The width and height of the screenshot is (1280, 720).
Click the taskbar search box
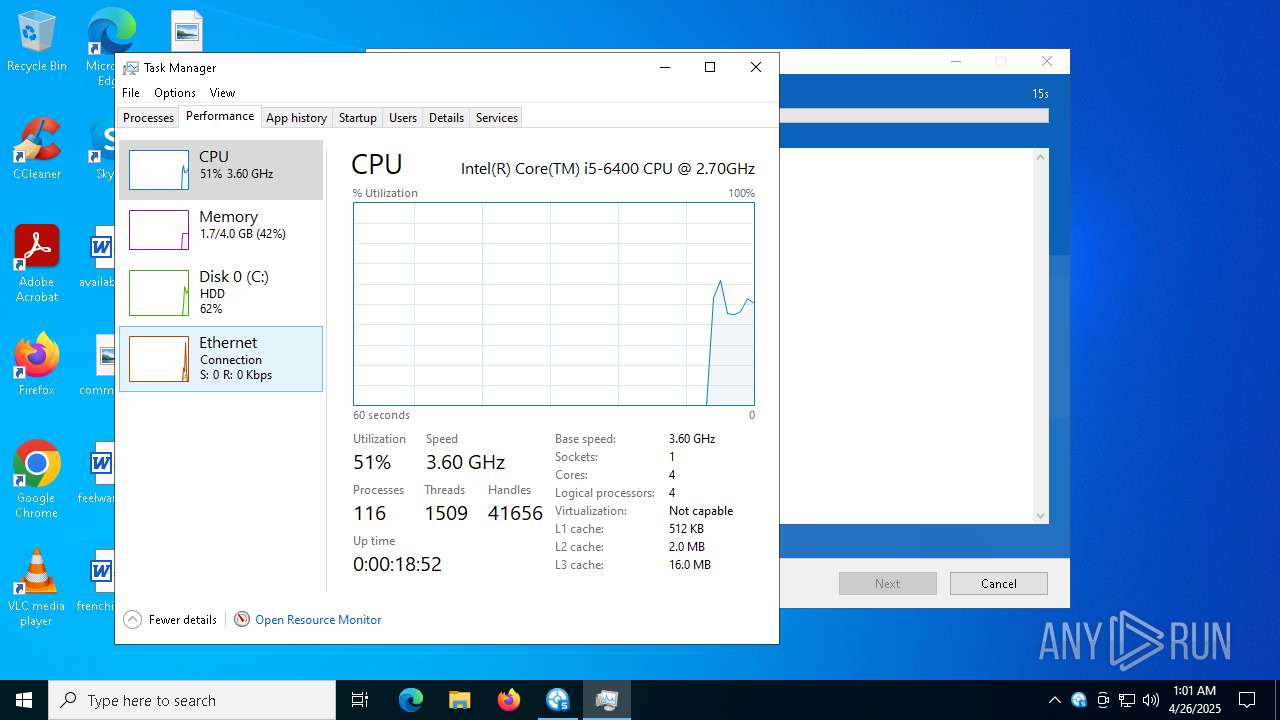(x=192, y=700)
